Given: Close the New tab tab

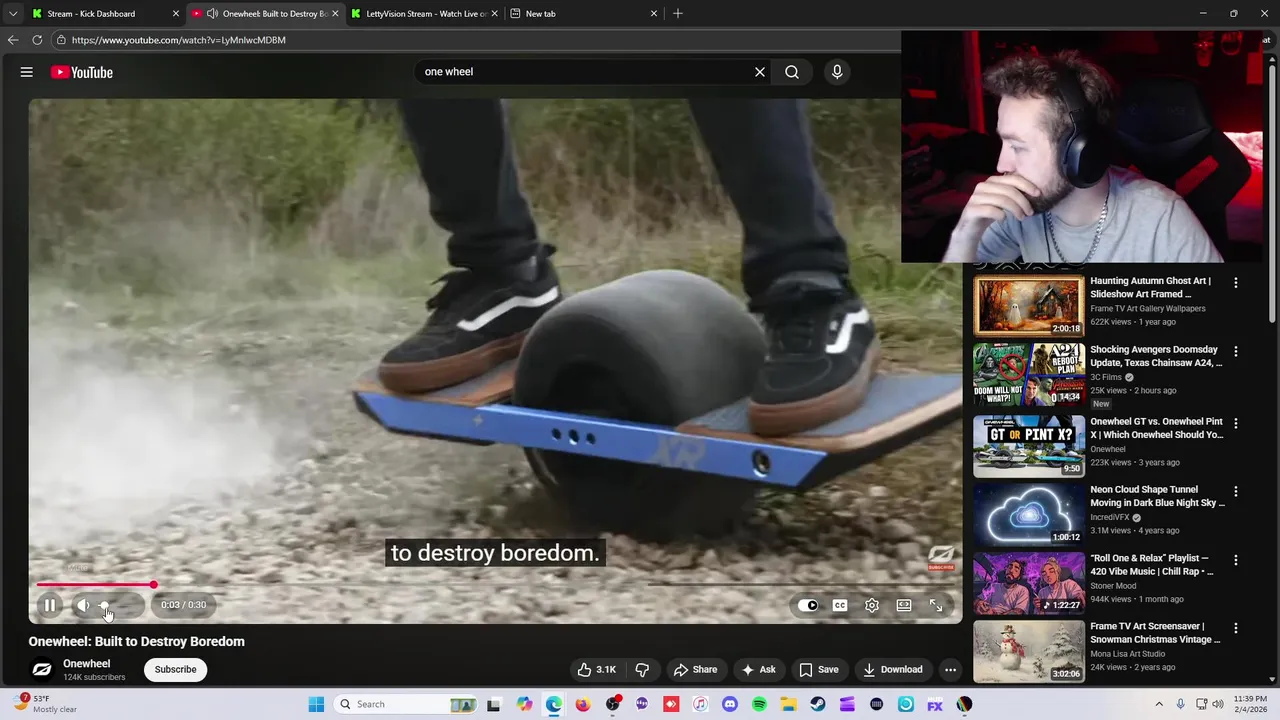Looking at the screenshot, I should (x=654, y=14).
